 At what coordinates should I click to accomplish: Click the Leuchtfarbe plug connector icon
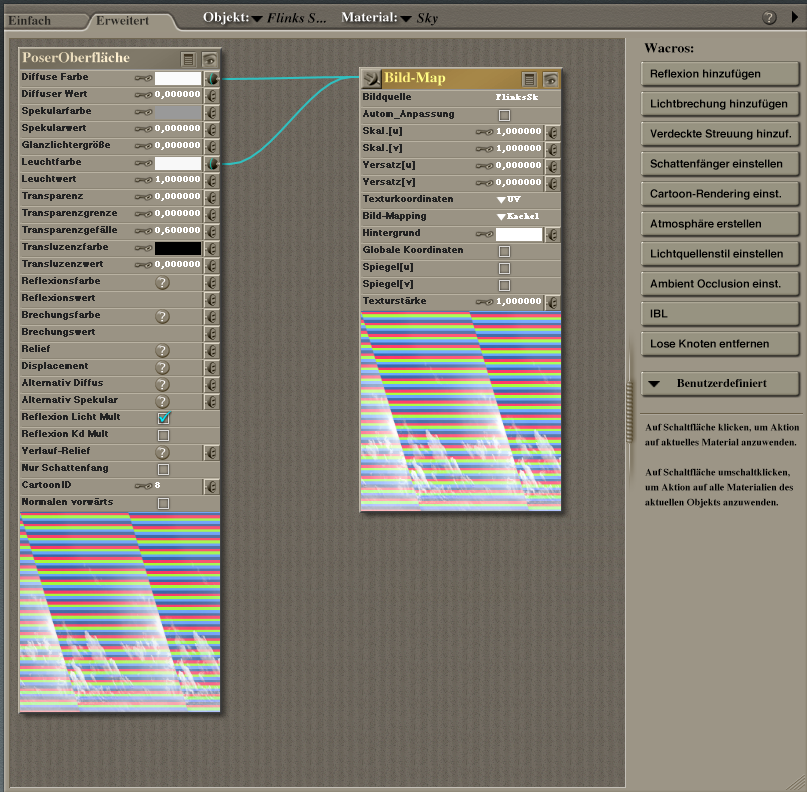point(212,164)
